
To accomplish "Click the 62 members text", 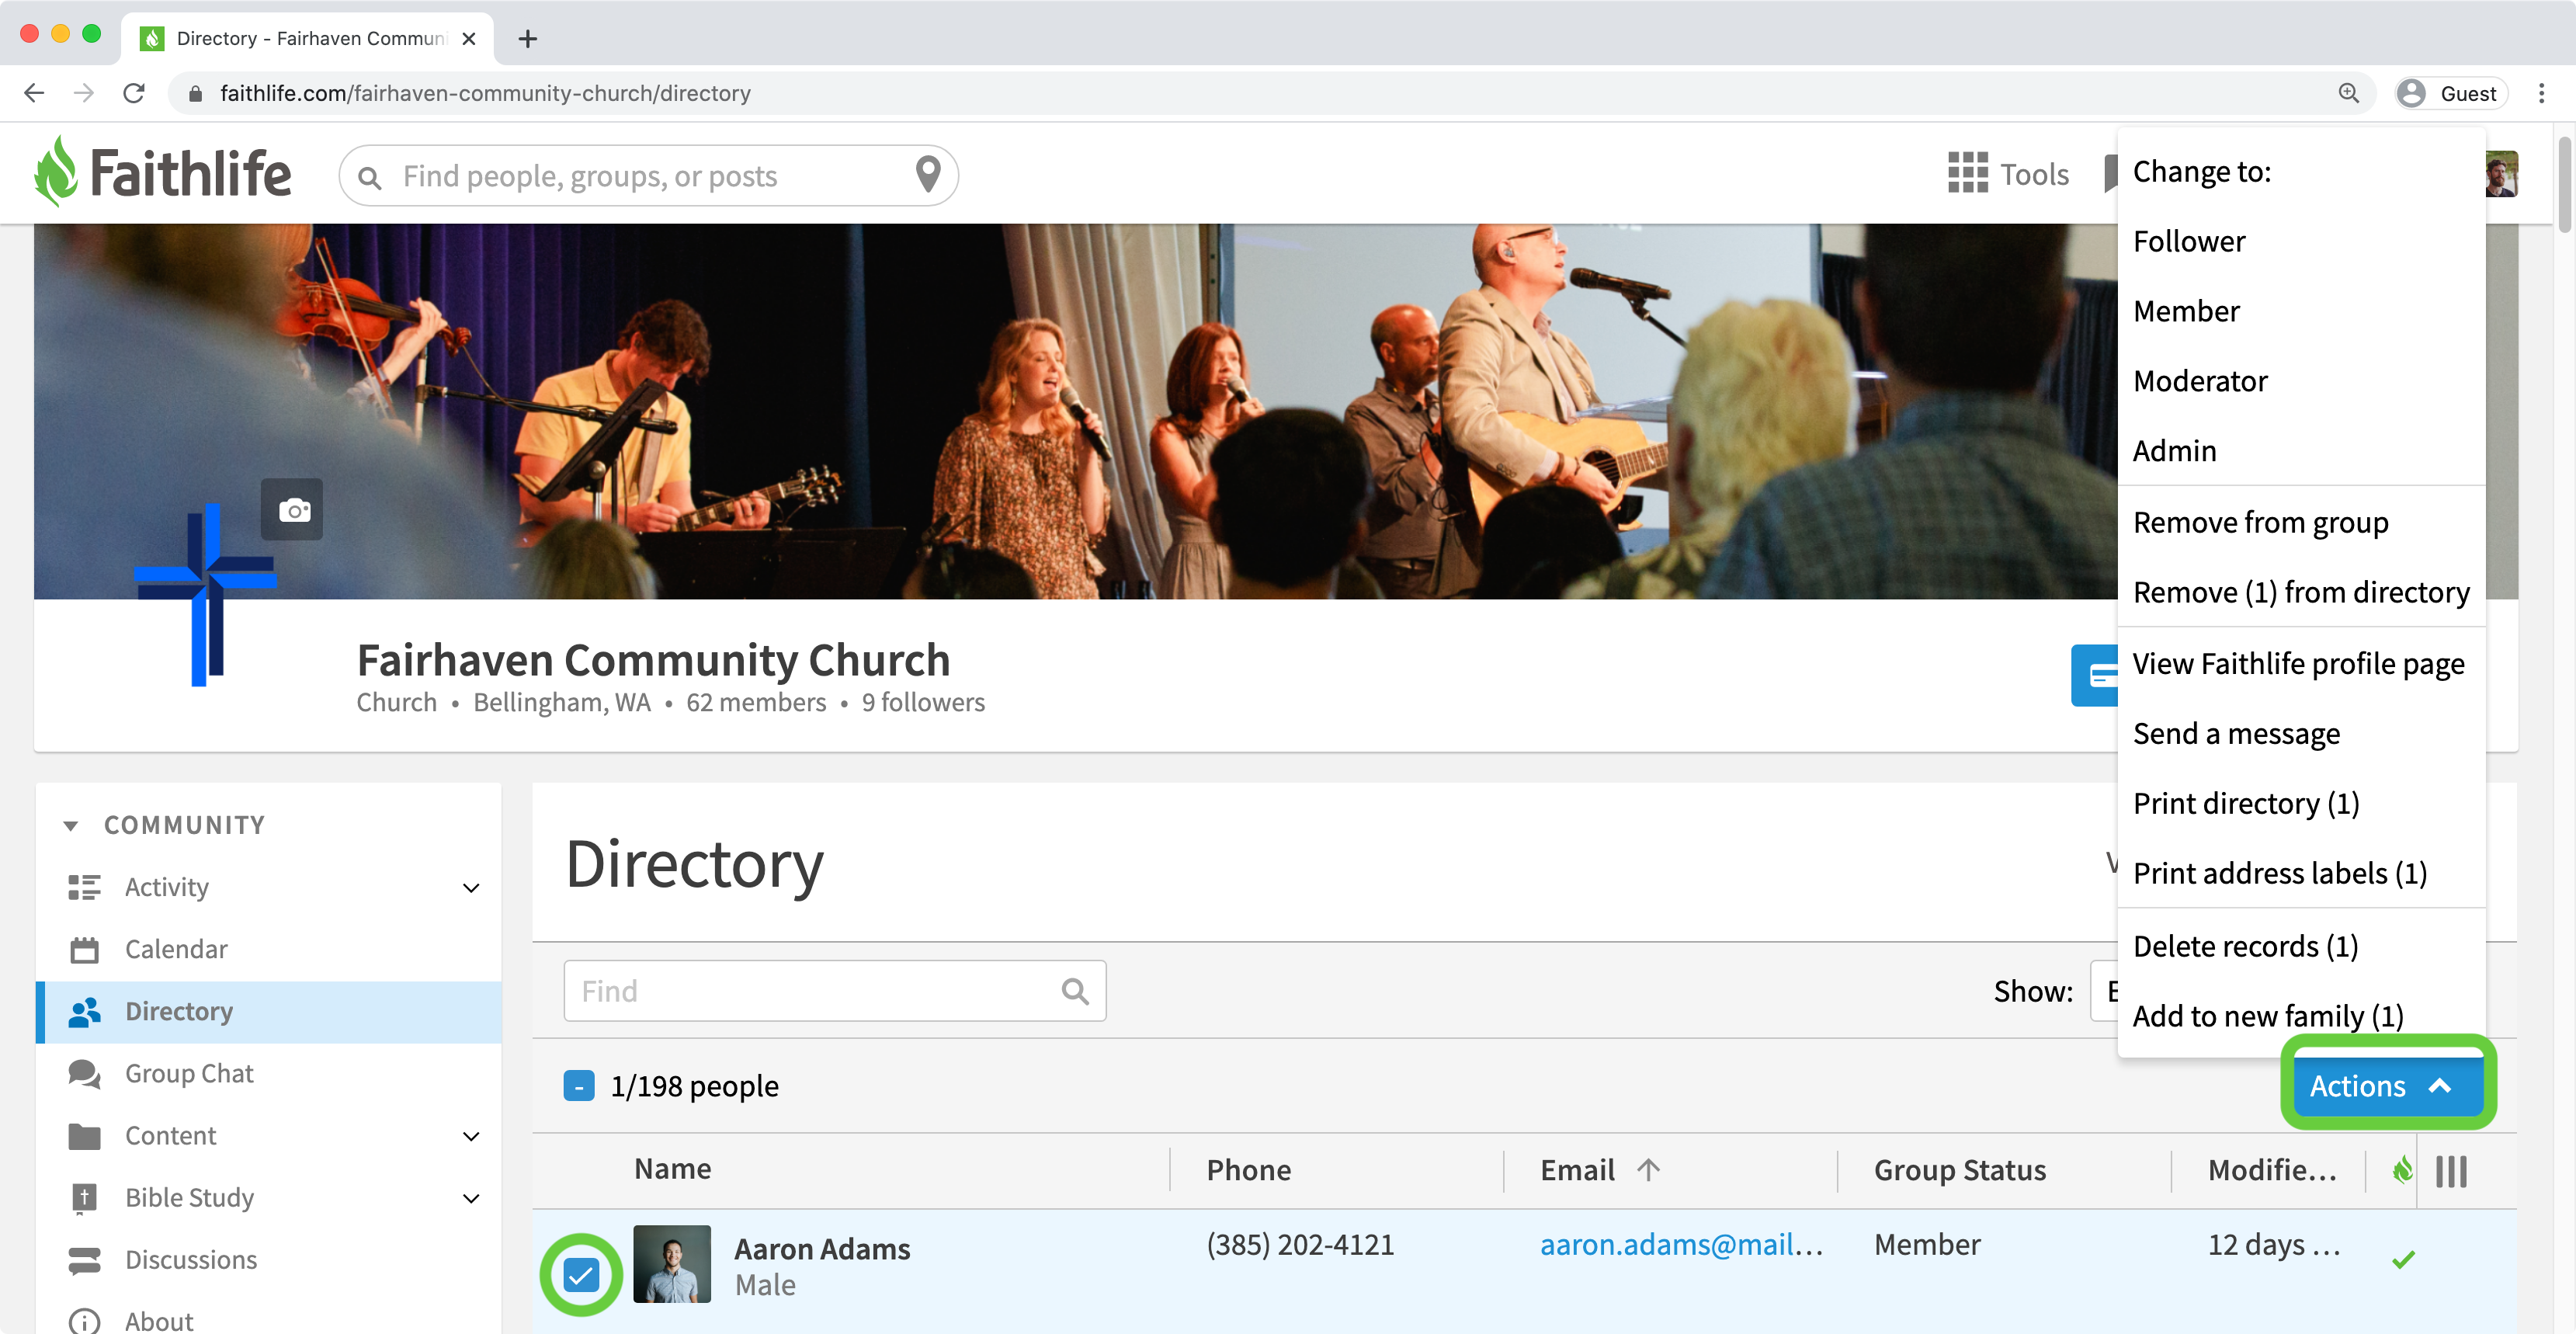I will (756, 703).
